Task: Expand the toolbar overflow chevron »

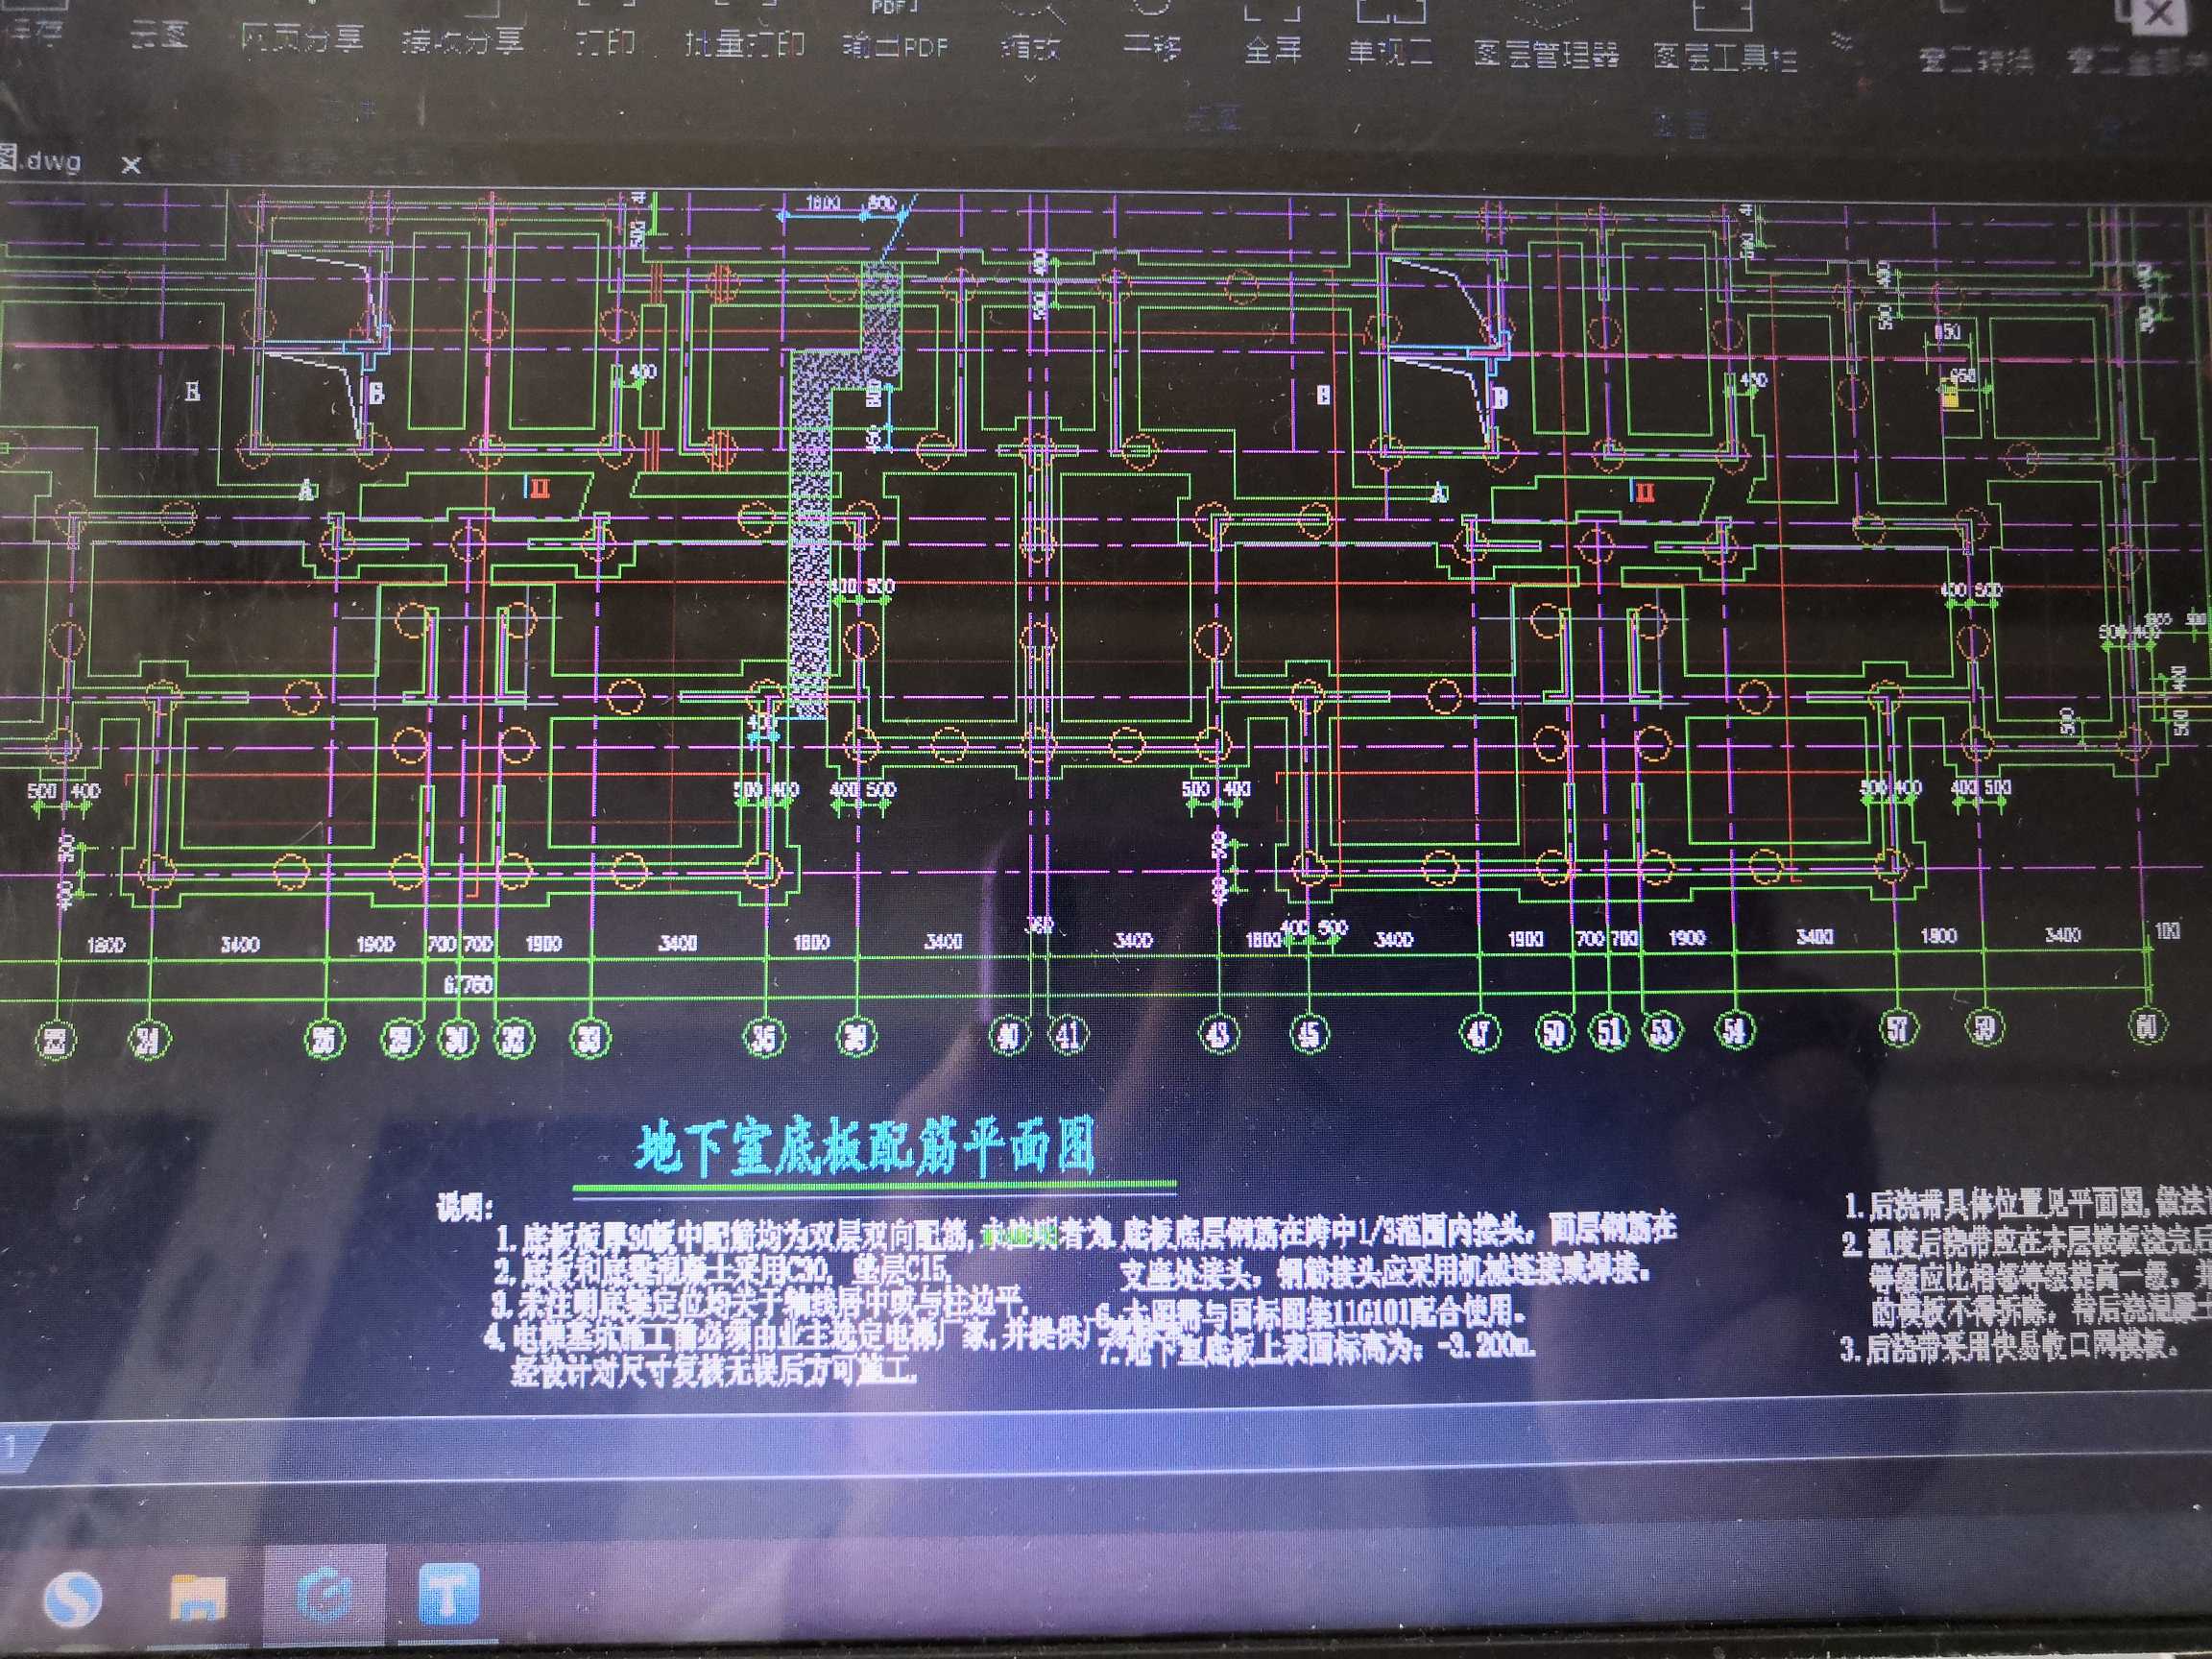Action: pyautogui.click(x=1842, y=42)
